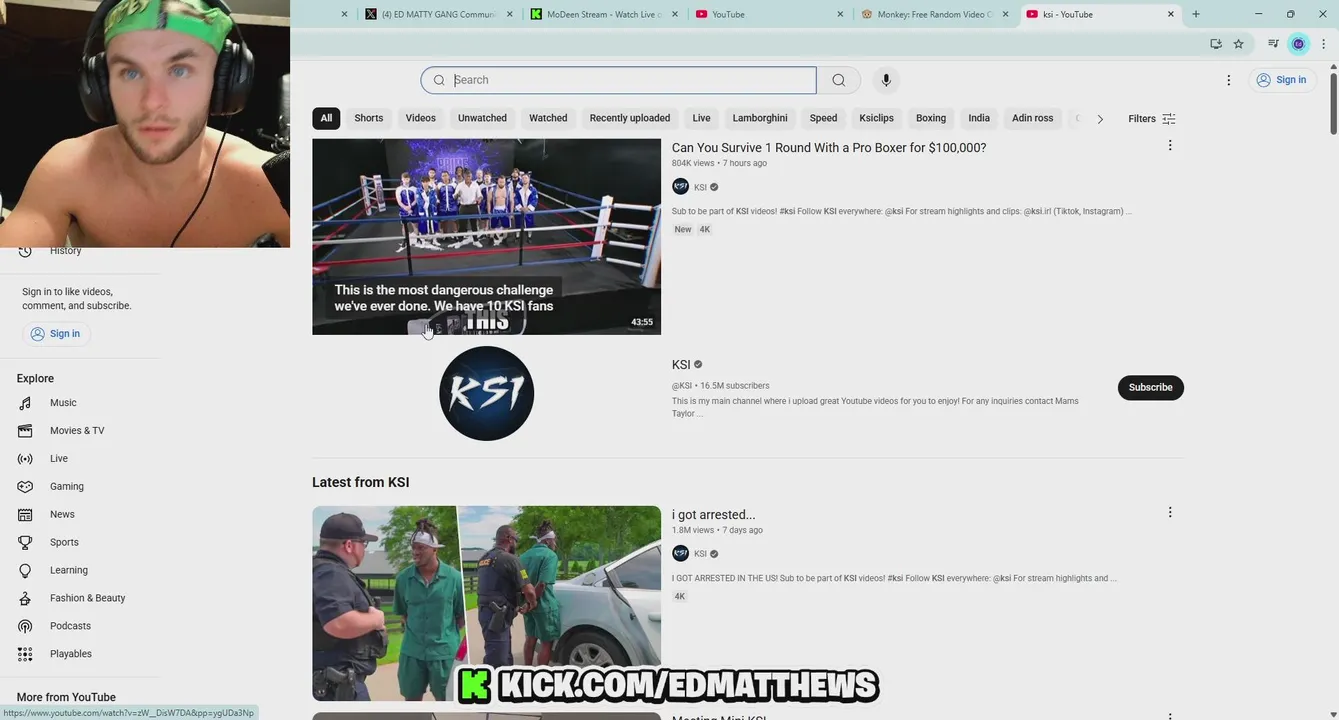
Task: Switch to MoDeen Stream tab
Action: click(x=604, y=14)
